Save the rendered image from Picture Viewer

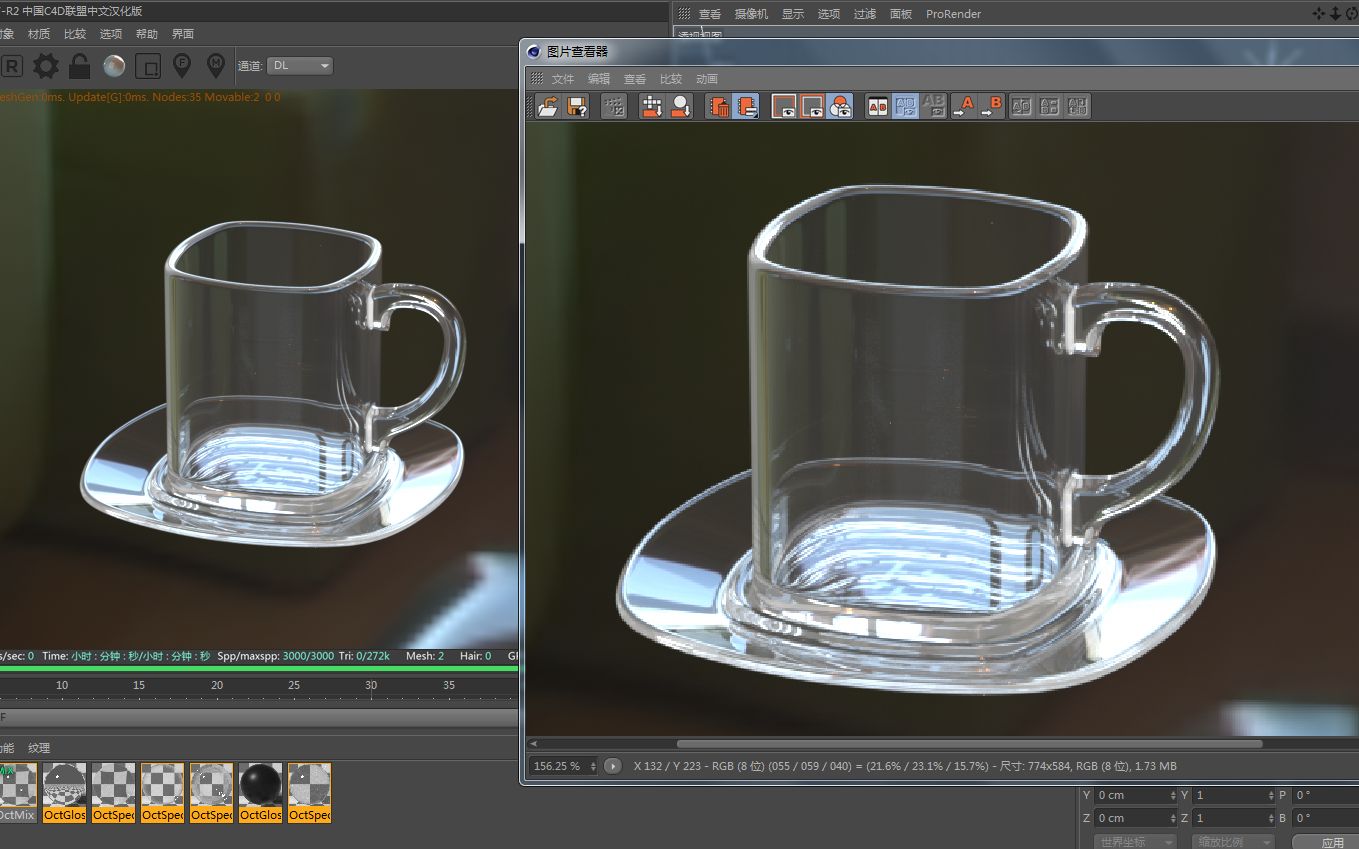(576, 106)
